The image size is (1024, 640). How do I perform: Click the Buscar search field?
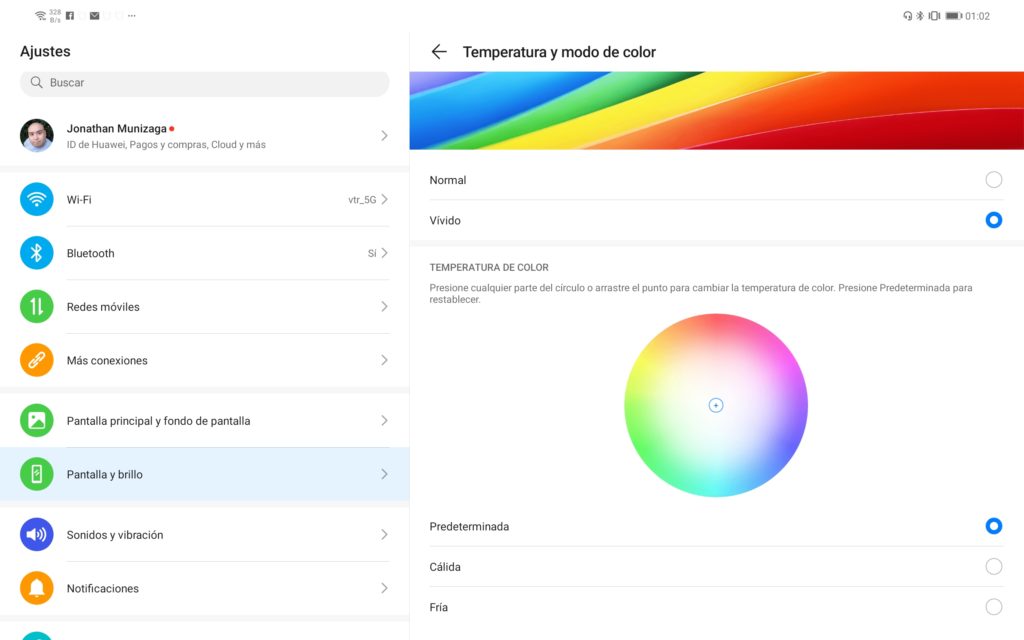[x=204, y=83]
